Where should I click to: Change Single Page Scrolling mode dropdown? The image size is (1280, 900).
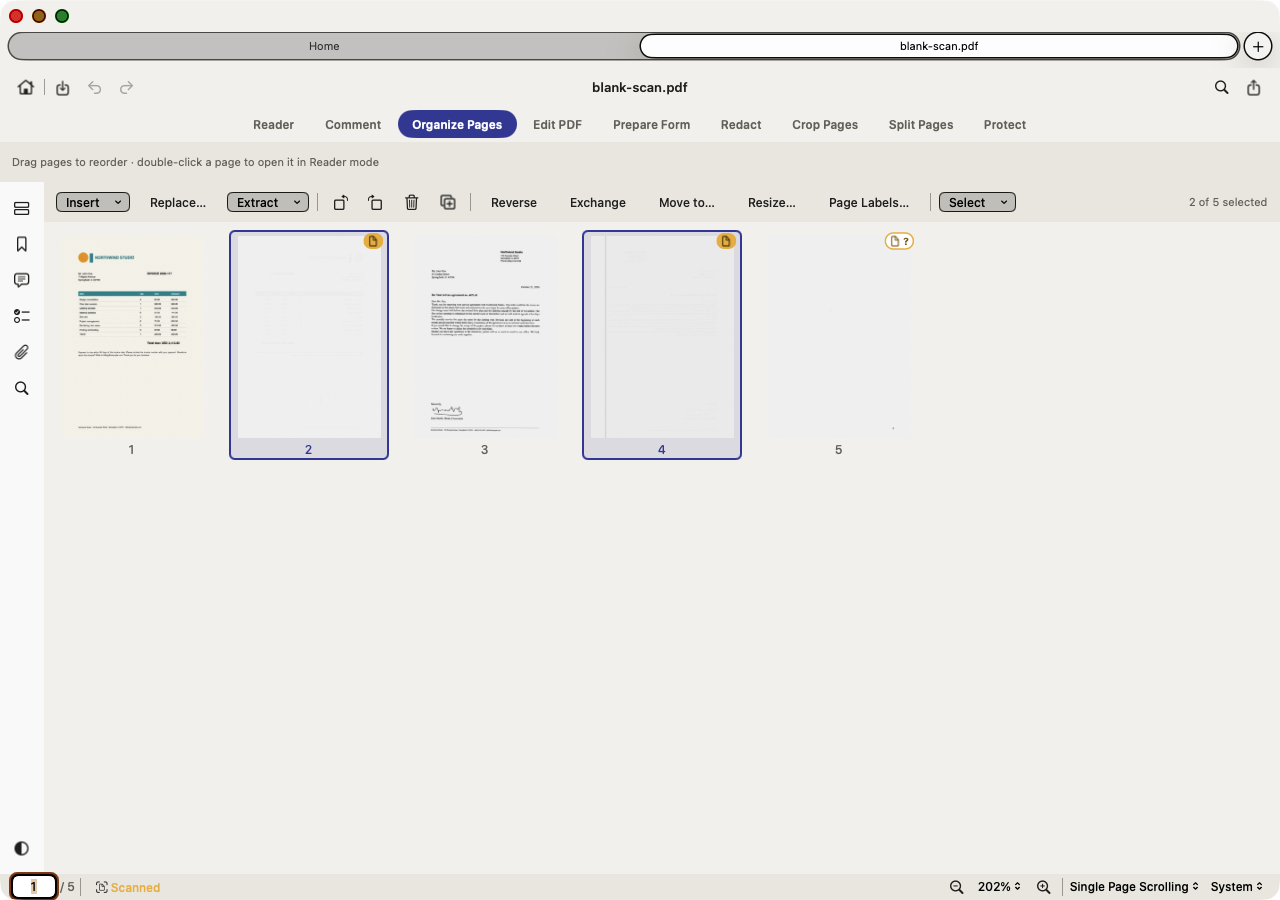coord(1134,887)
